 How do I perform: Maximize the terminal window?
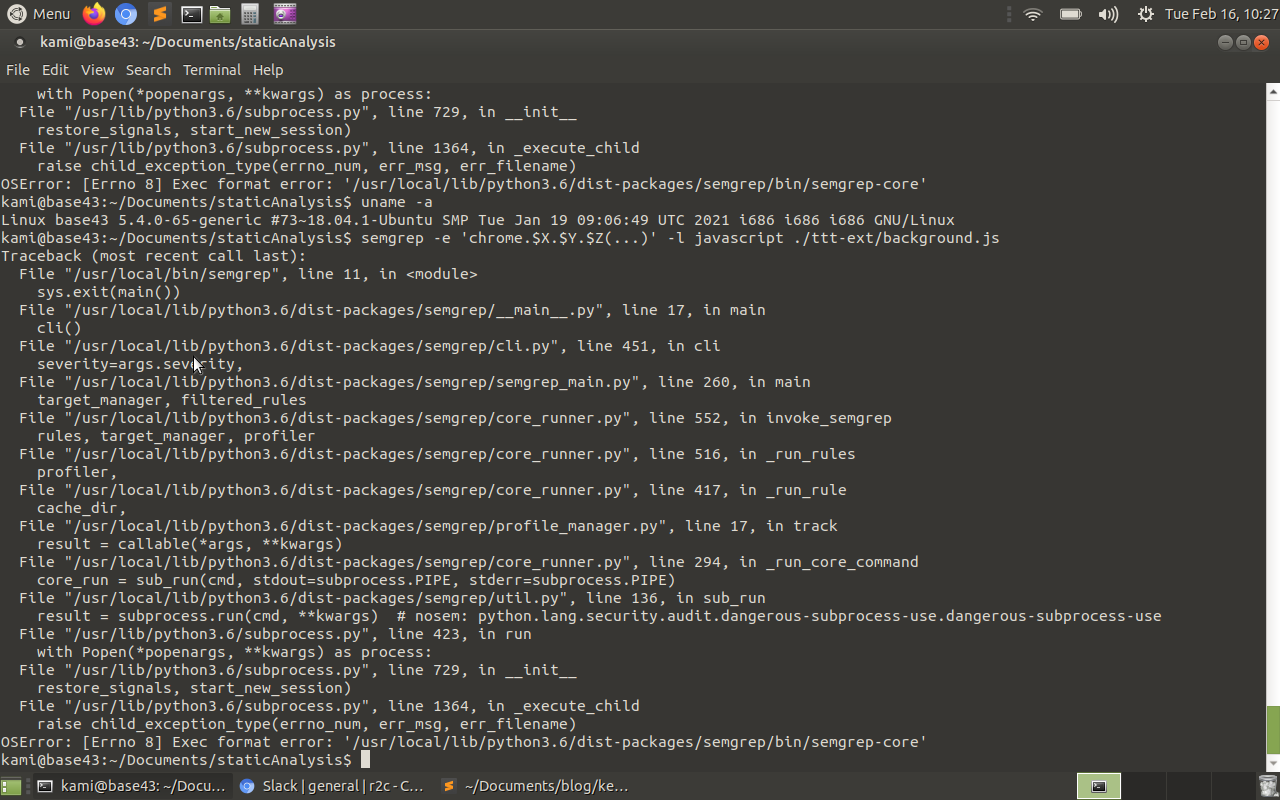click(x=1243, y=42)
